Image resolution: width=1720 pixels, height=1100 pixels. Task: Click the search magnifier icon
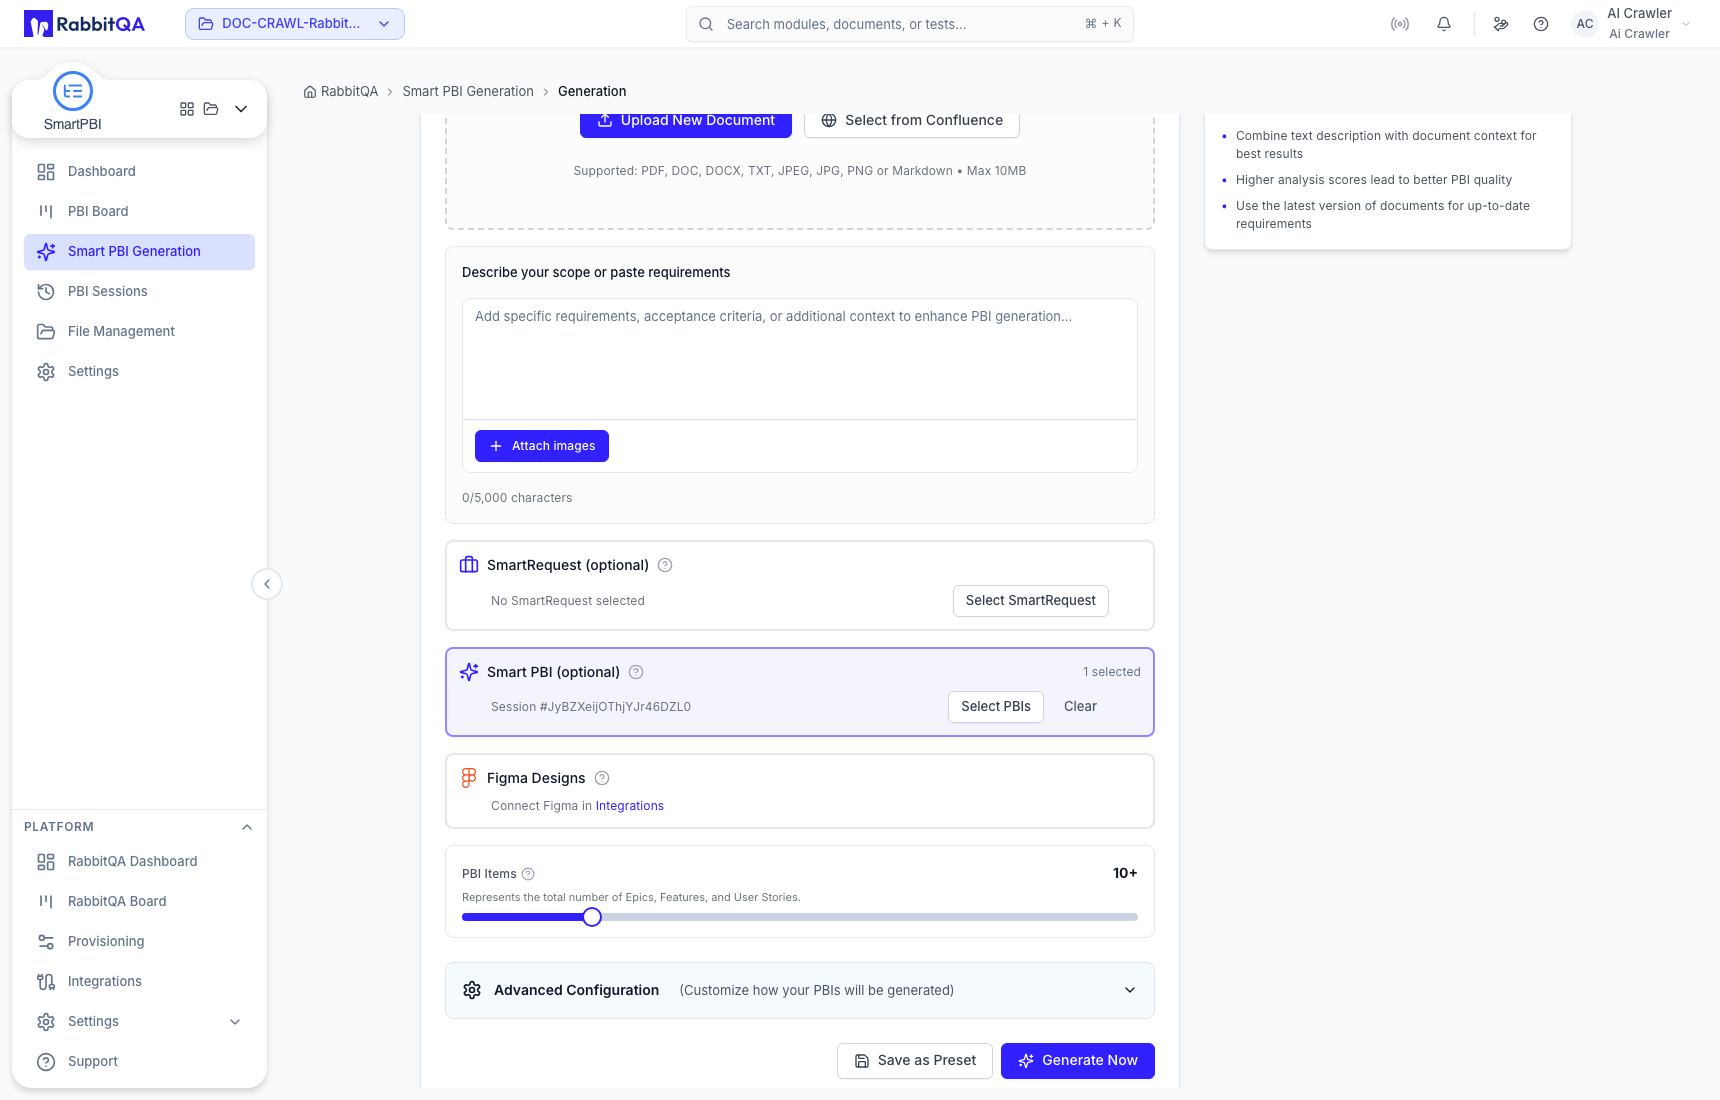[x=706, y=24]
